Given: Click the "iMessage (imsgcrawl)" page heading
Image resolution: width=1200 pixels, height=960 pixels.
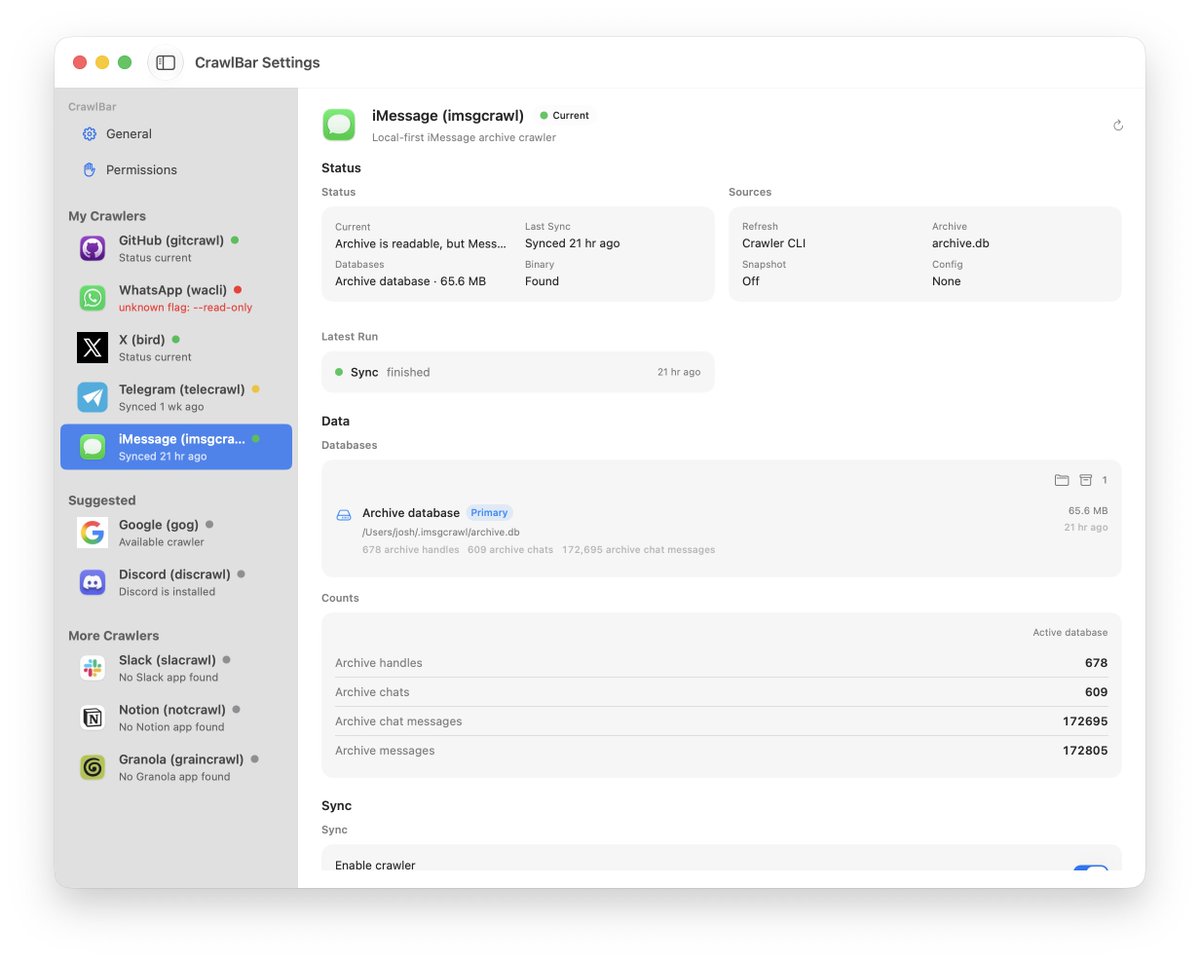Looking at the screenshot, I should [x=448, y=116].
